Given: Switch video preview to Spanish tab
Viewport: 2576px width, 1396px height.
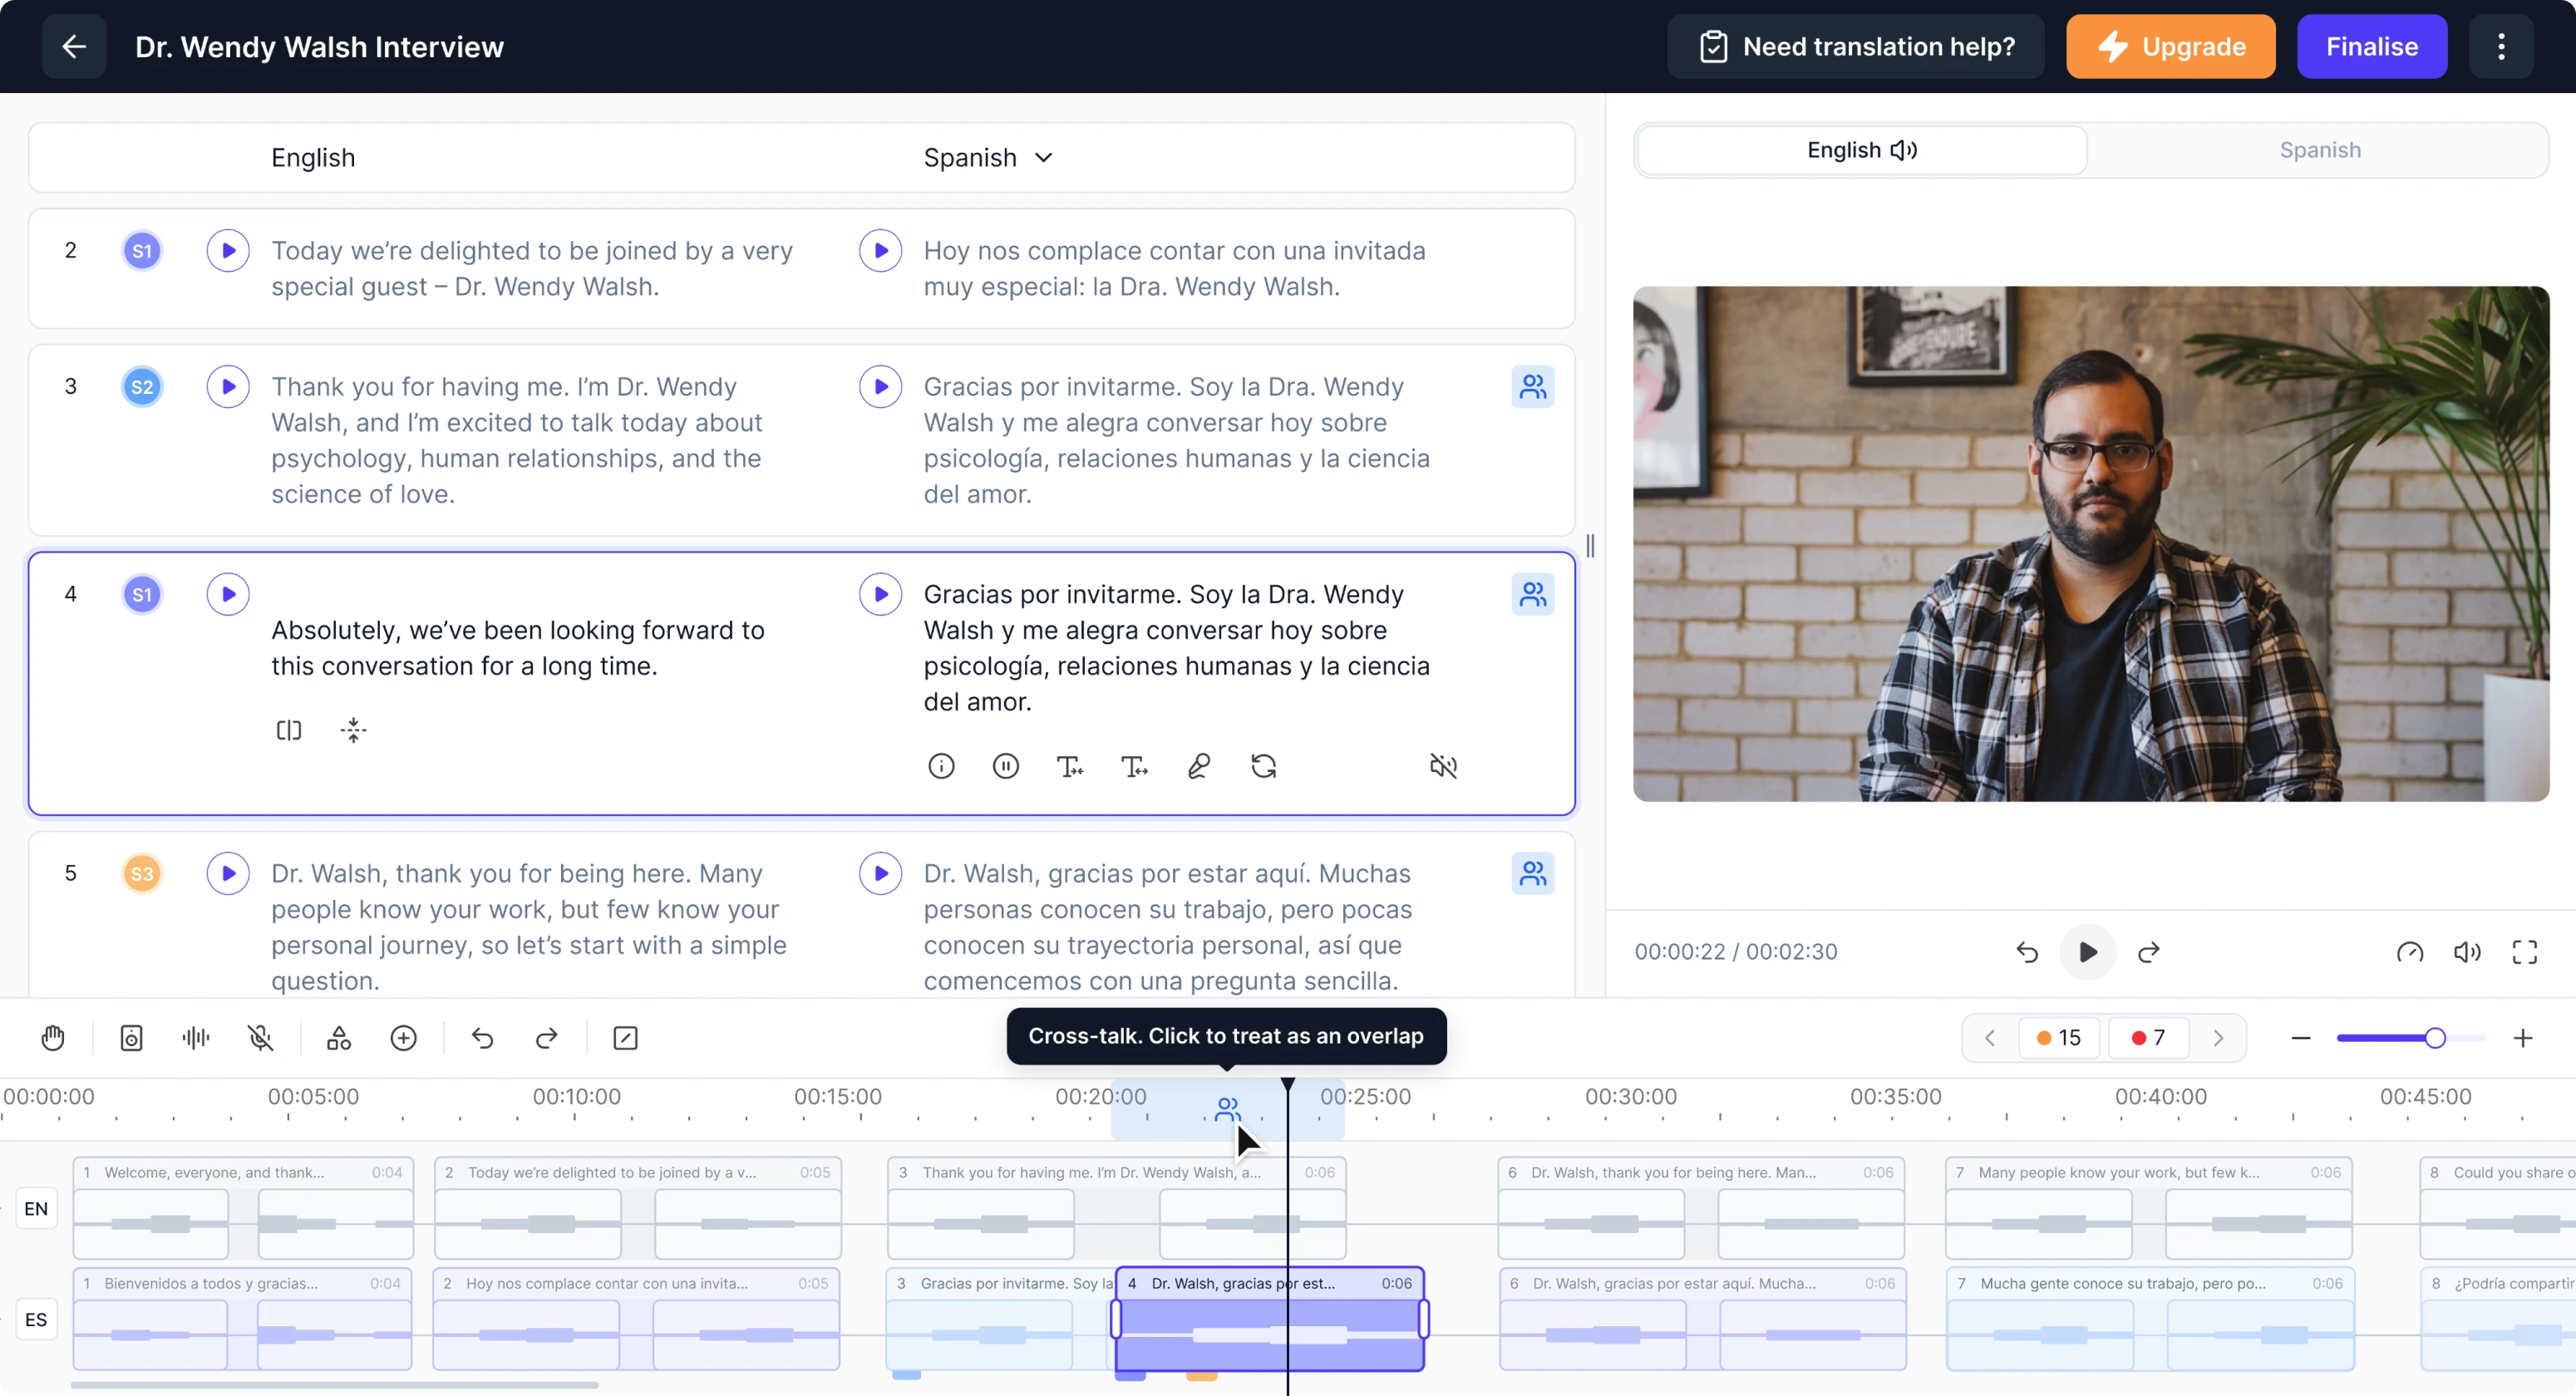Looking at the screenshot, I should (x=2319, y=150).
